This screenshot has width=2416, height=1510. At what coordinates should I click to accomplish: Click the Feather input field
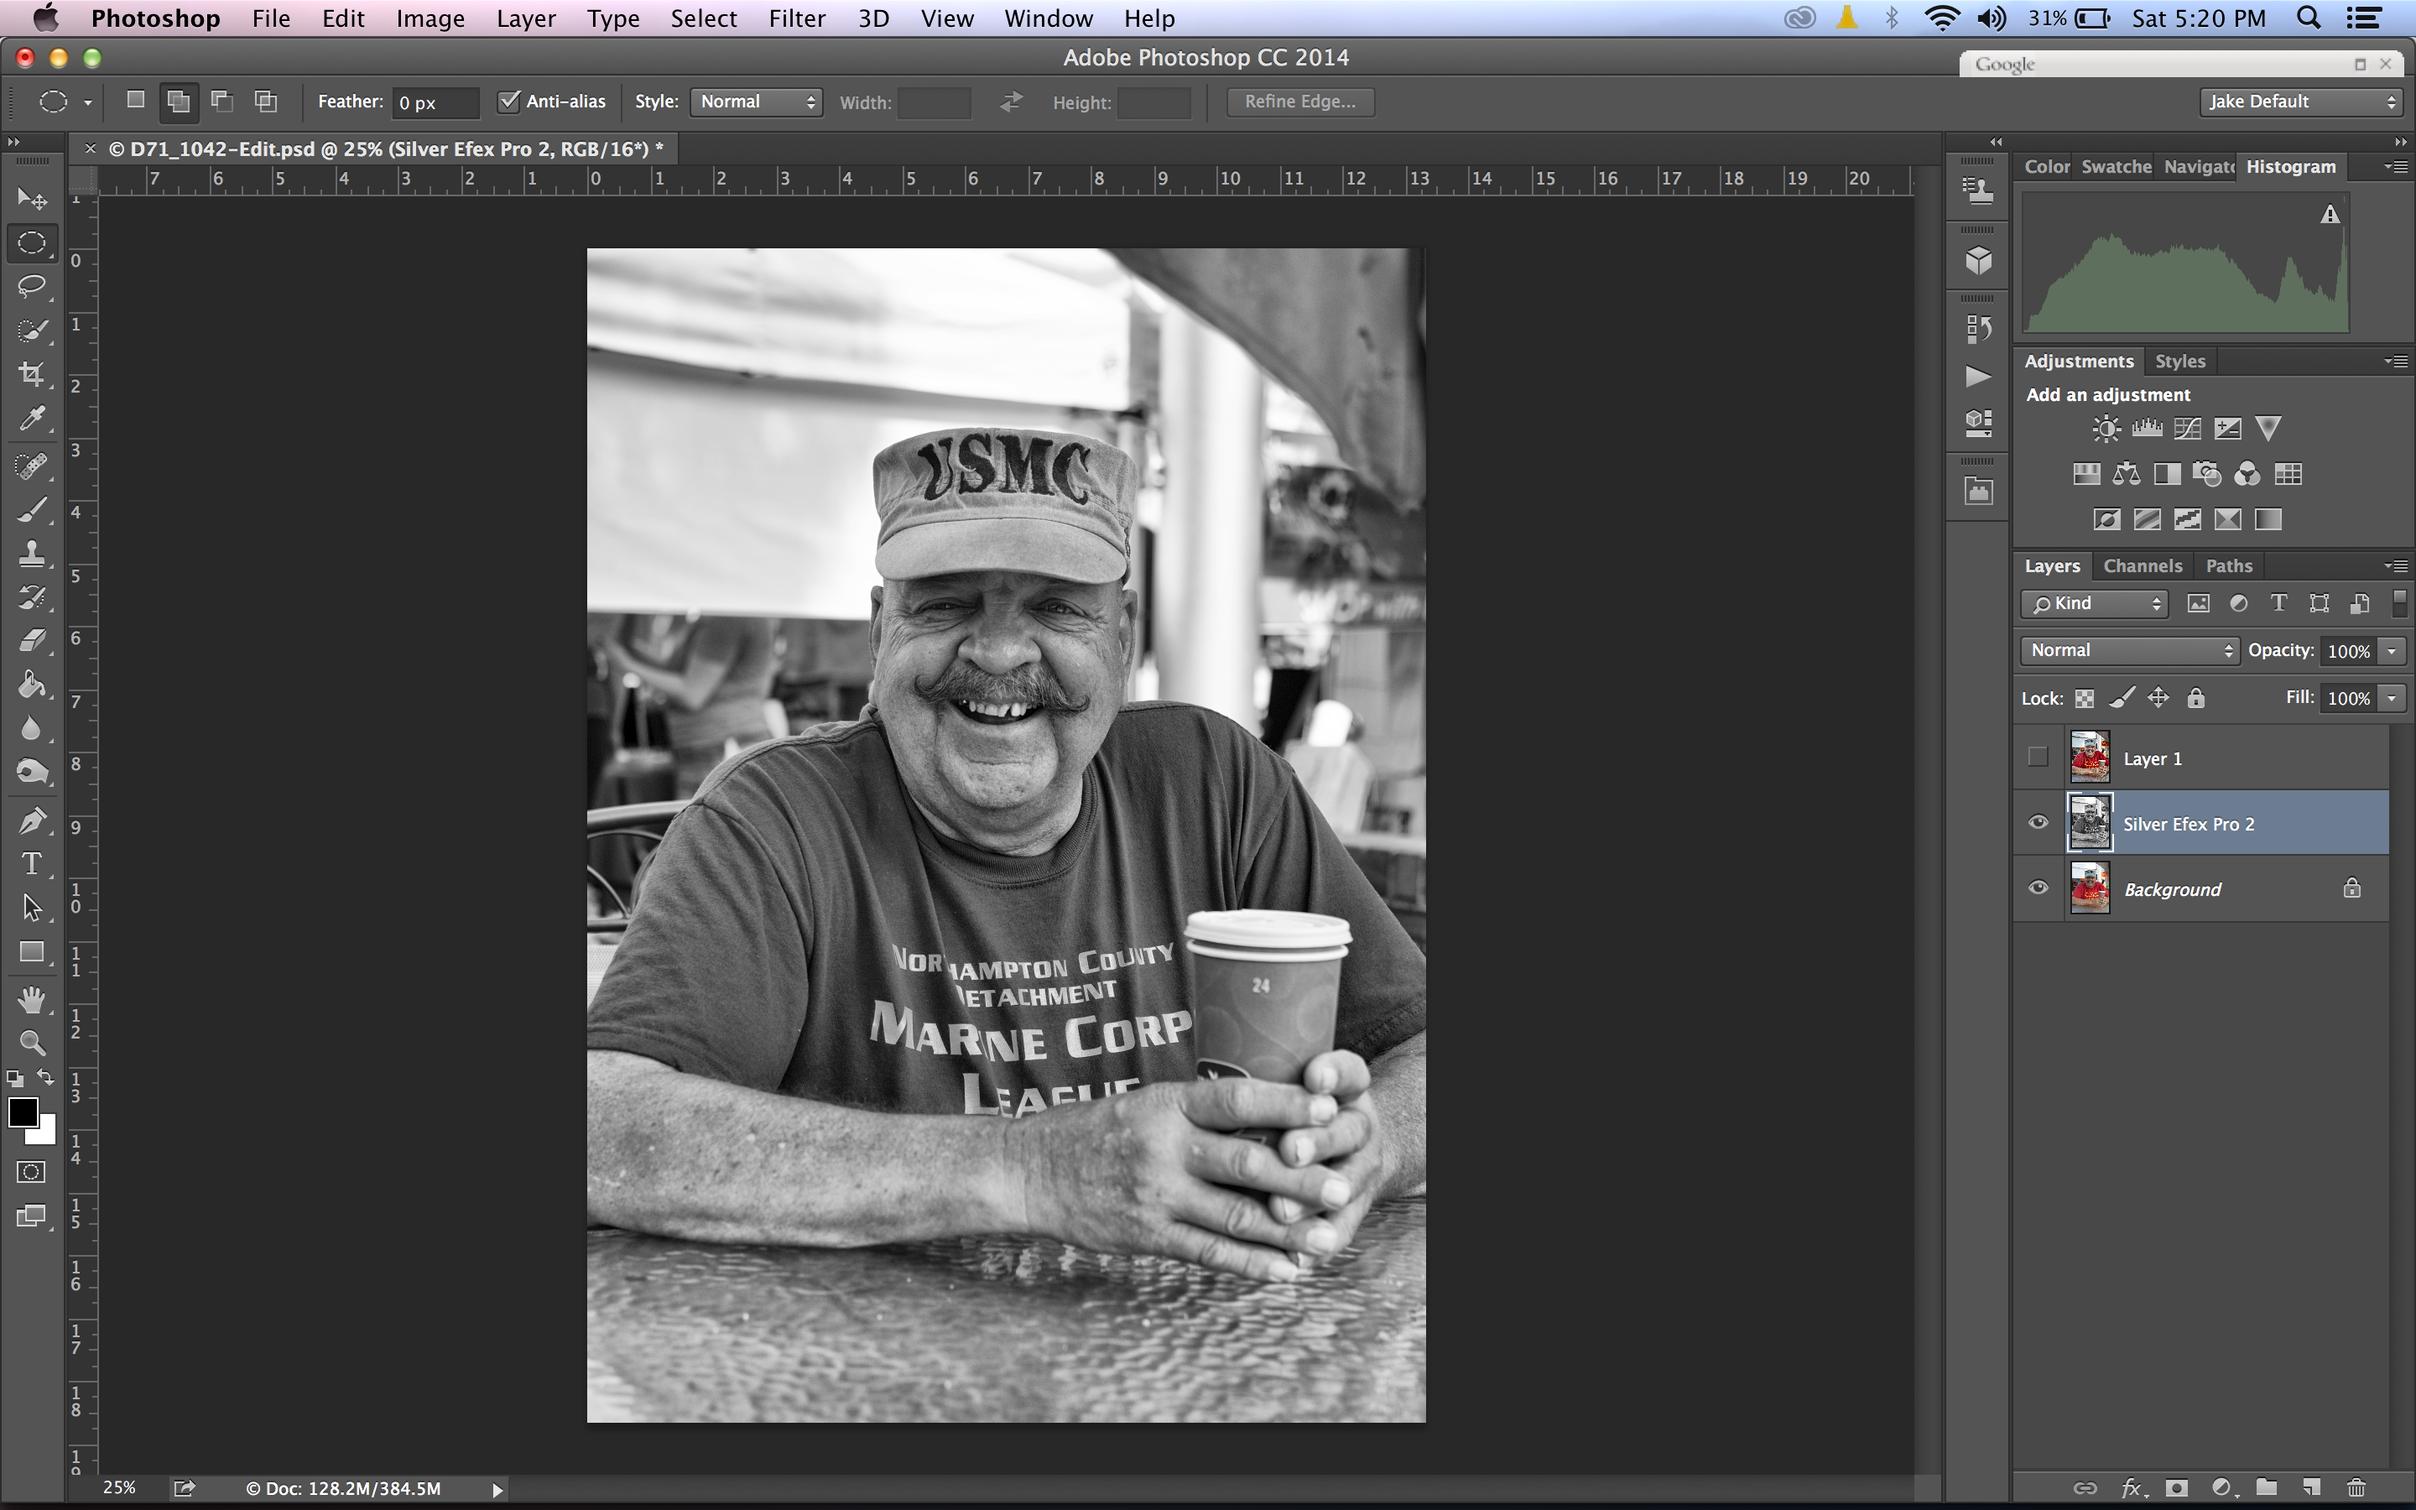[x=435, y=102]
